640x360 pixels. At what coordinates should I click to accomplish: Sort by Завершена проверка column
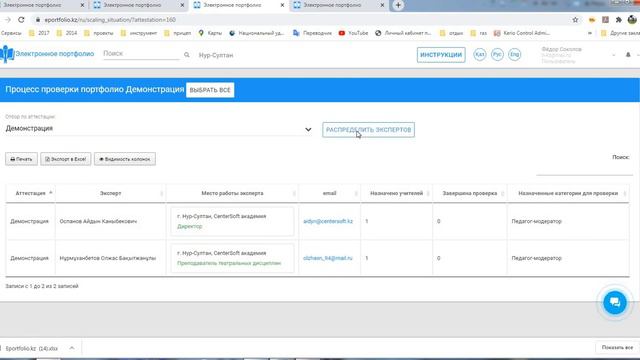tap(470, 193)
